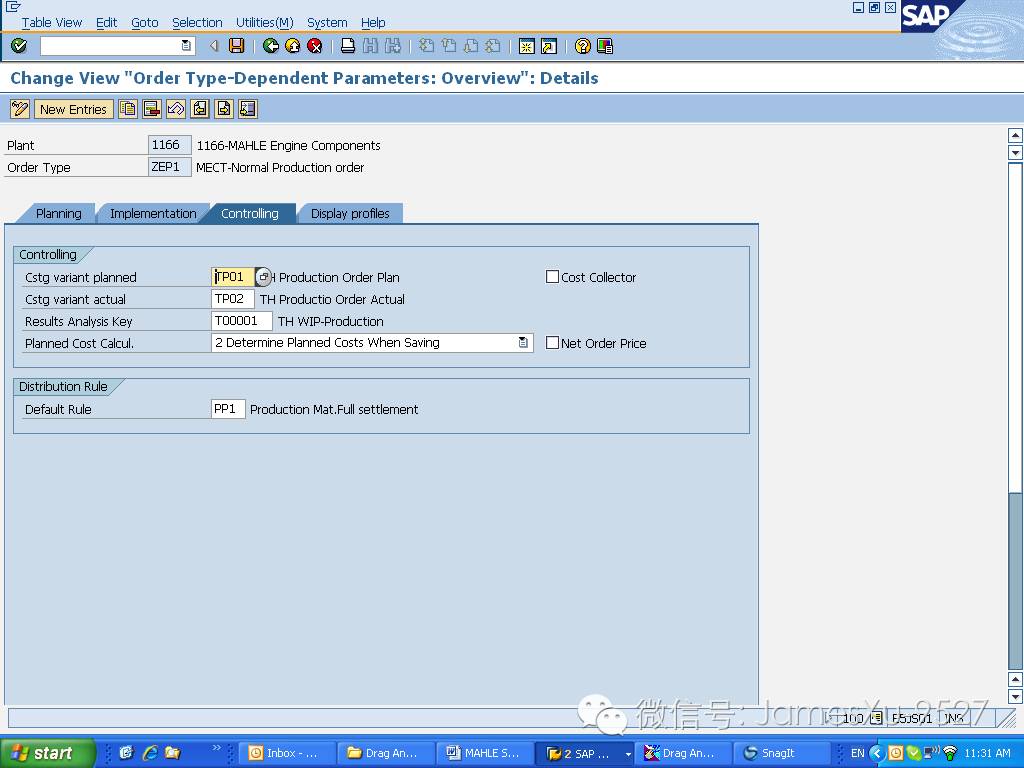Click the small left triangle beside command field
This screenshot has height=768, width=1024.
tap(214, 46)
